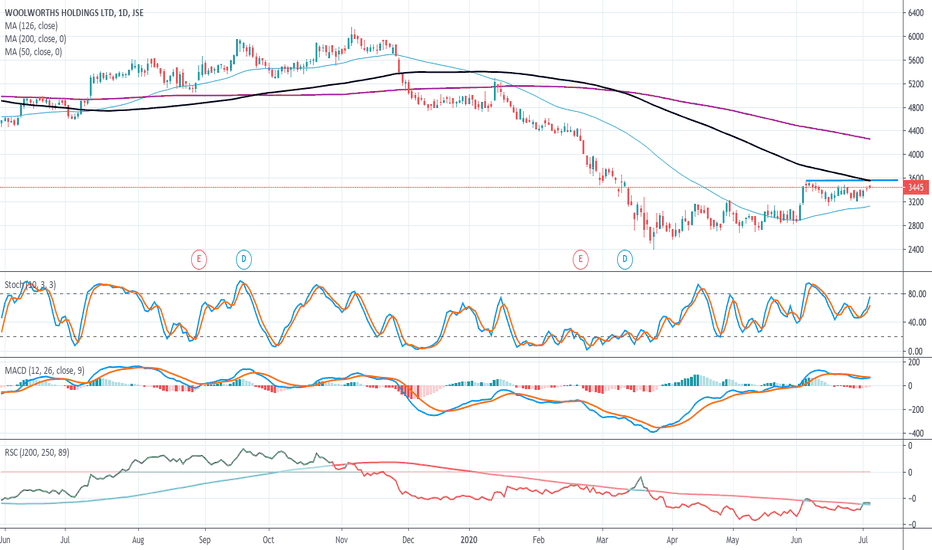Click the Stoch indicator legend label
The height and width of the screenshot is (550, 932).
point(30,285)
